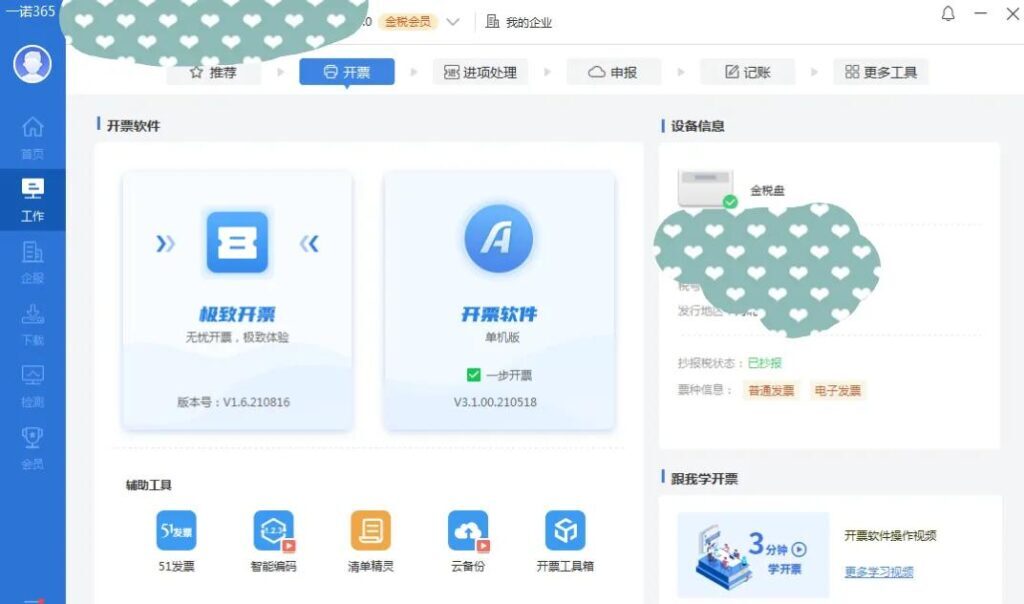Click version text V3.1.00.210518

point(495,402)
